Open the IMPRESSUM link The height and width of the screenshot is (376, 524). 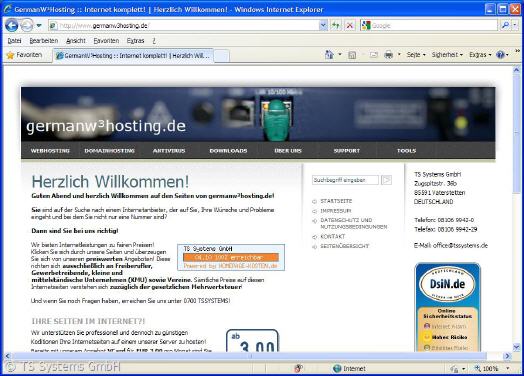(x=336, y=211)
